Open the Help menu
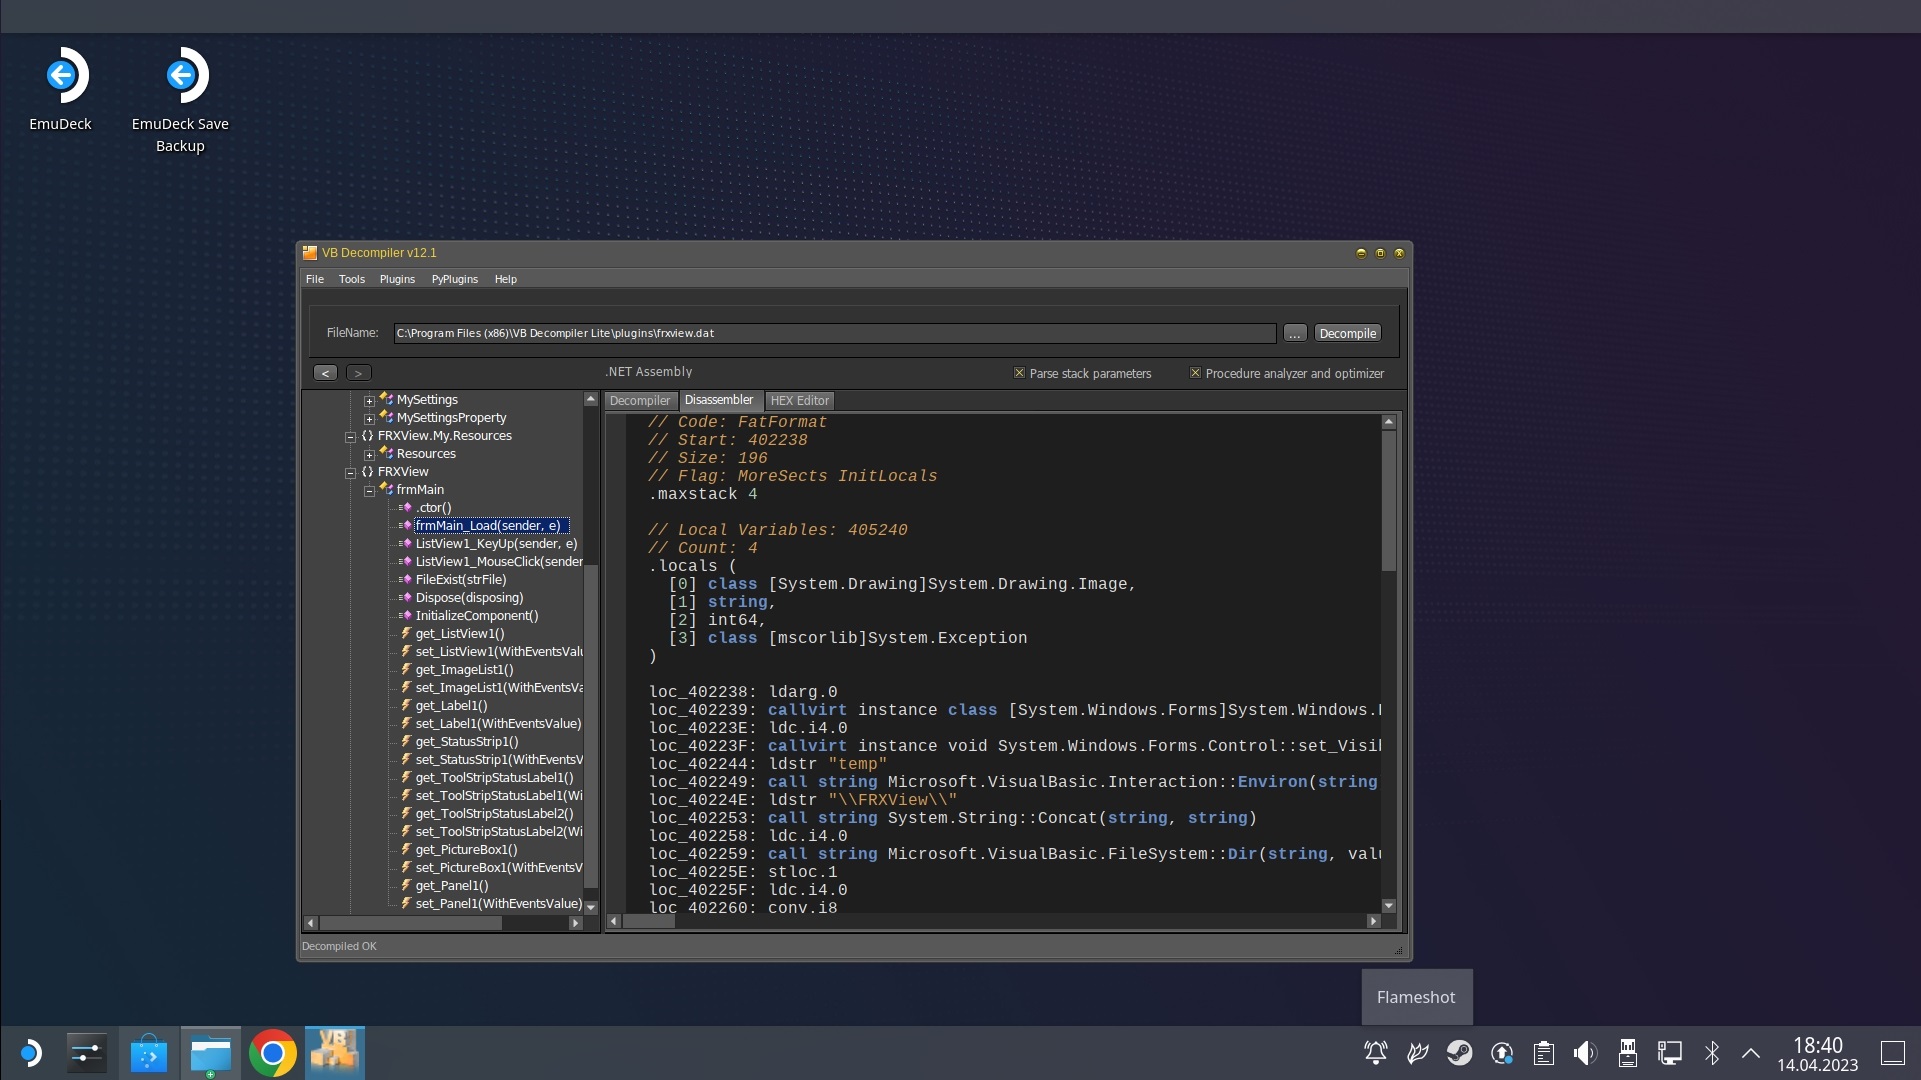The width and height of the screenshot is (1921, 1080). point(506,279)
